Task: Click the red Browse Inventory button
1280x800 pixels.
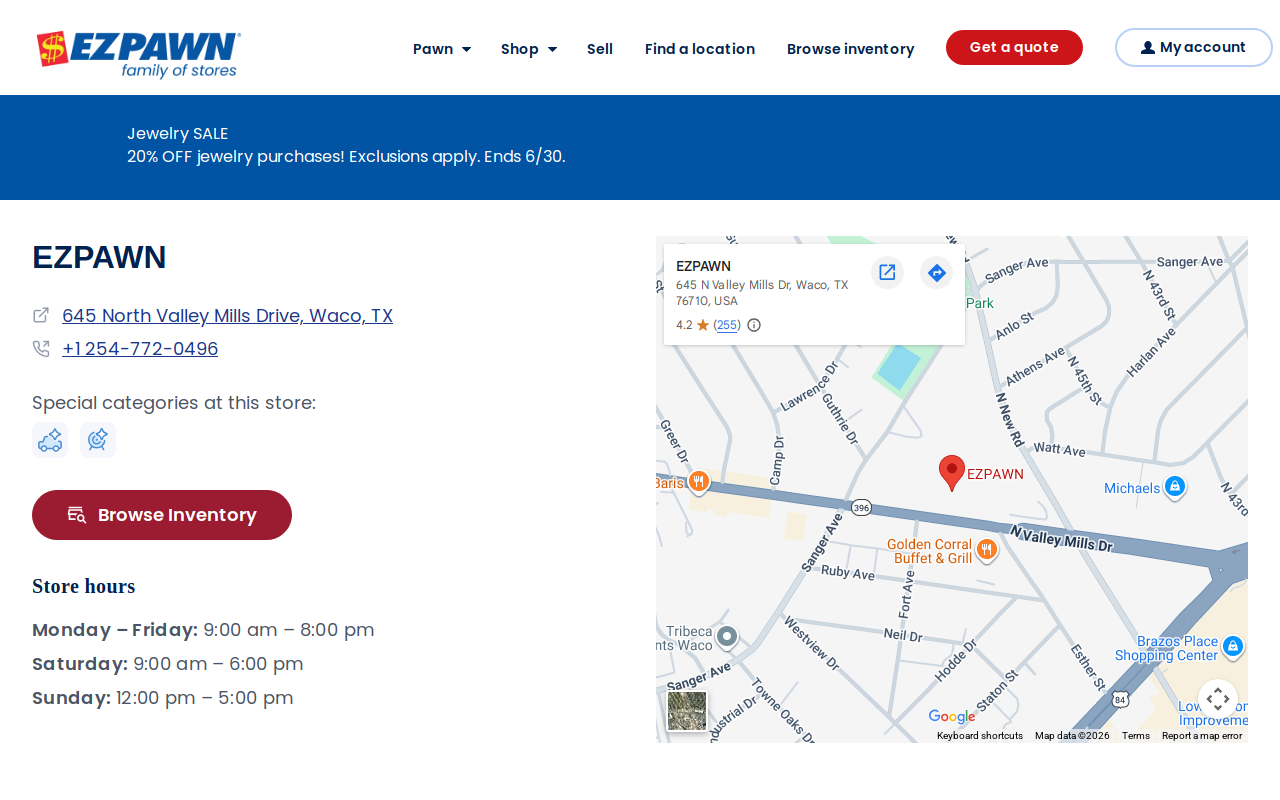Action: point(162,515)
